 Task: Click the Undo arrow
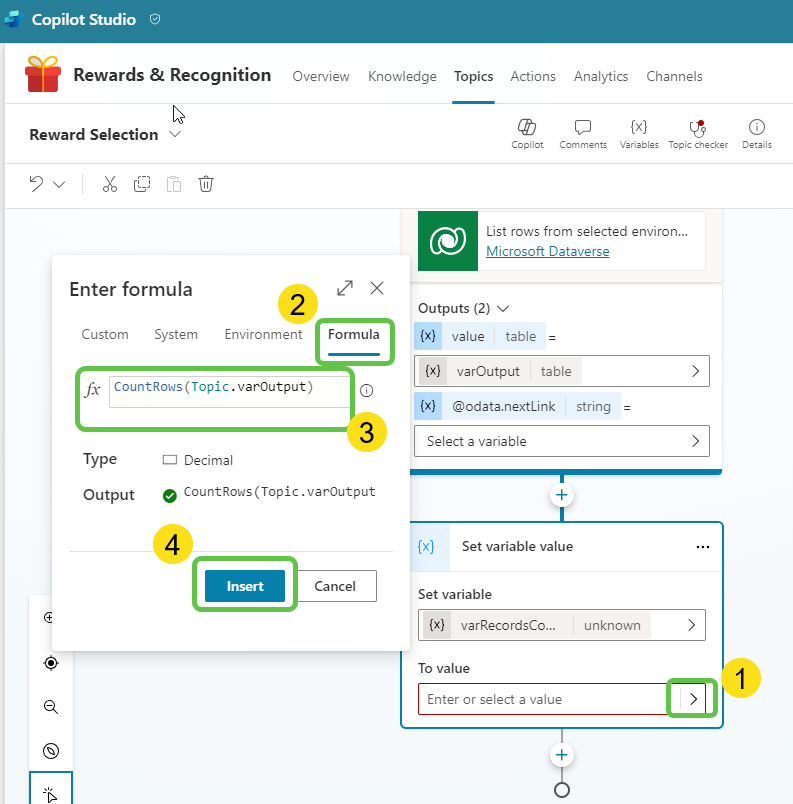(x=37, y=184)
